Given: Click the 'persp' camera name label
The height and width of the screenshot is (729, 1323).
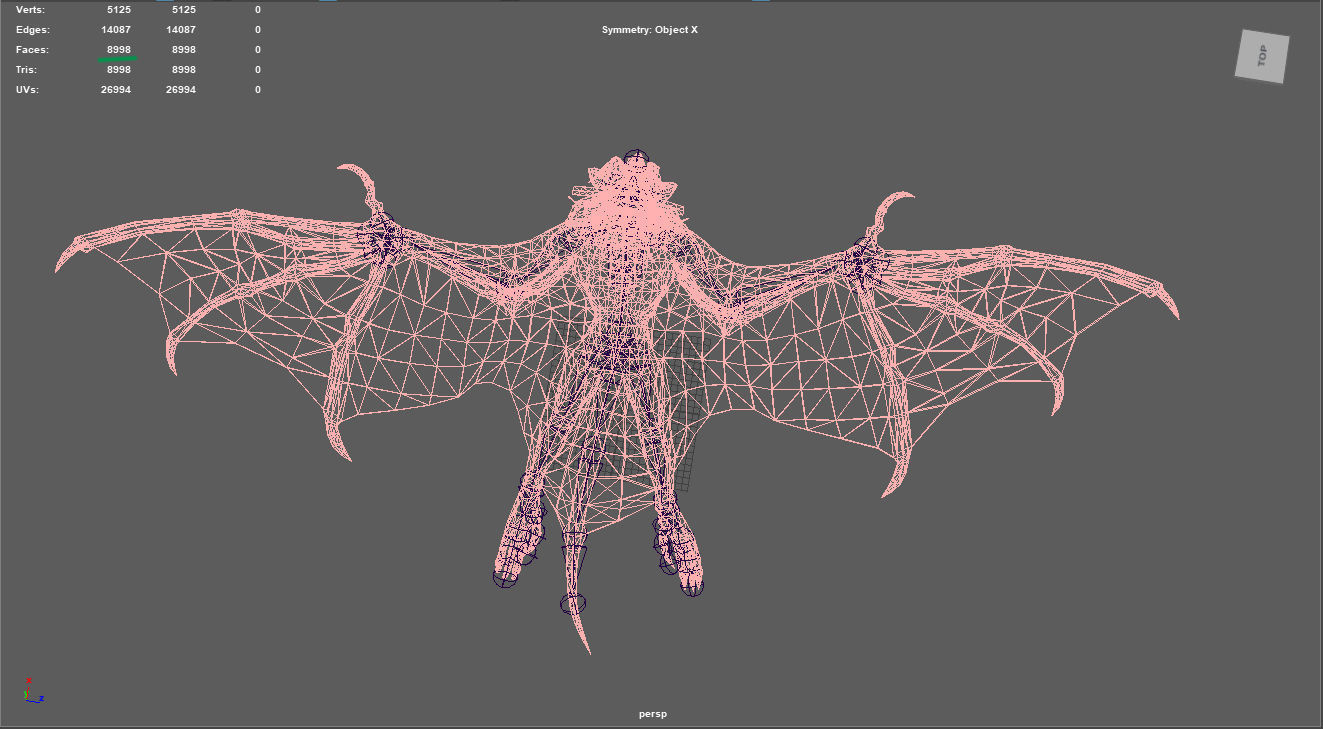Looking at the screenshot, I should (653, 714).
